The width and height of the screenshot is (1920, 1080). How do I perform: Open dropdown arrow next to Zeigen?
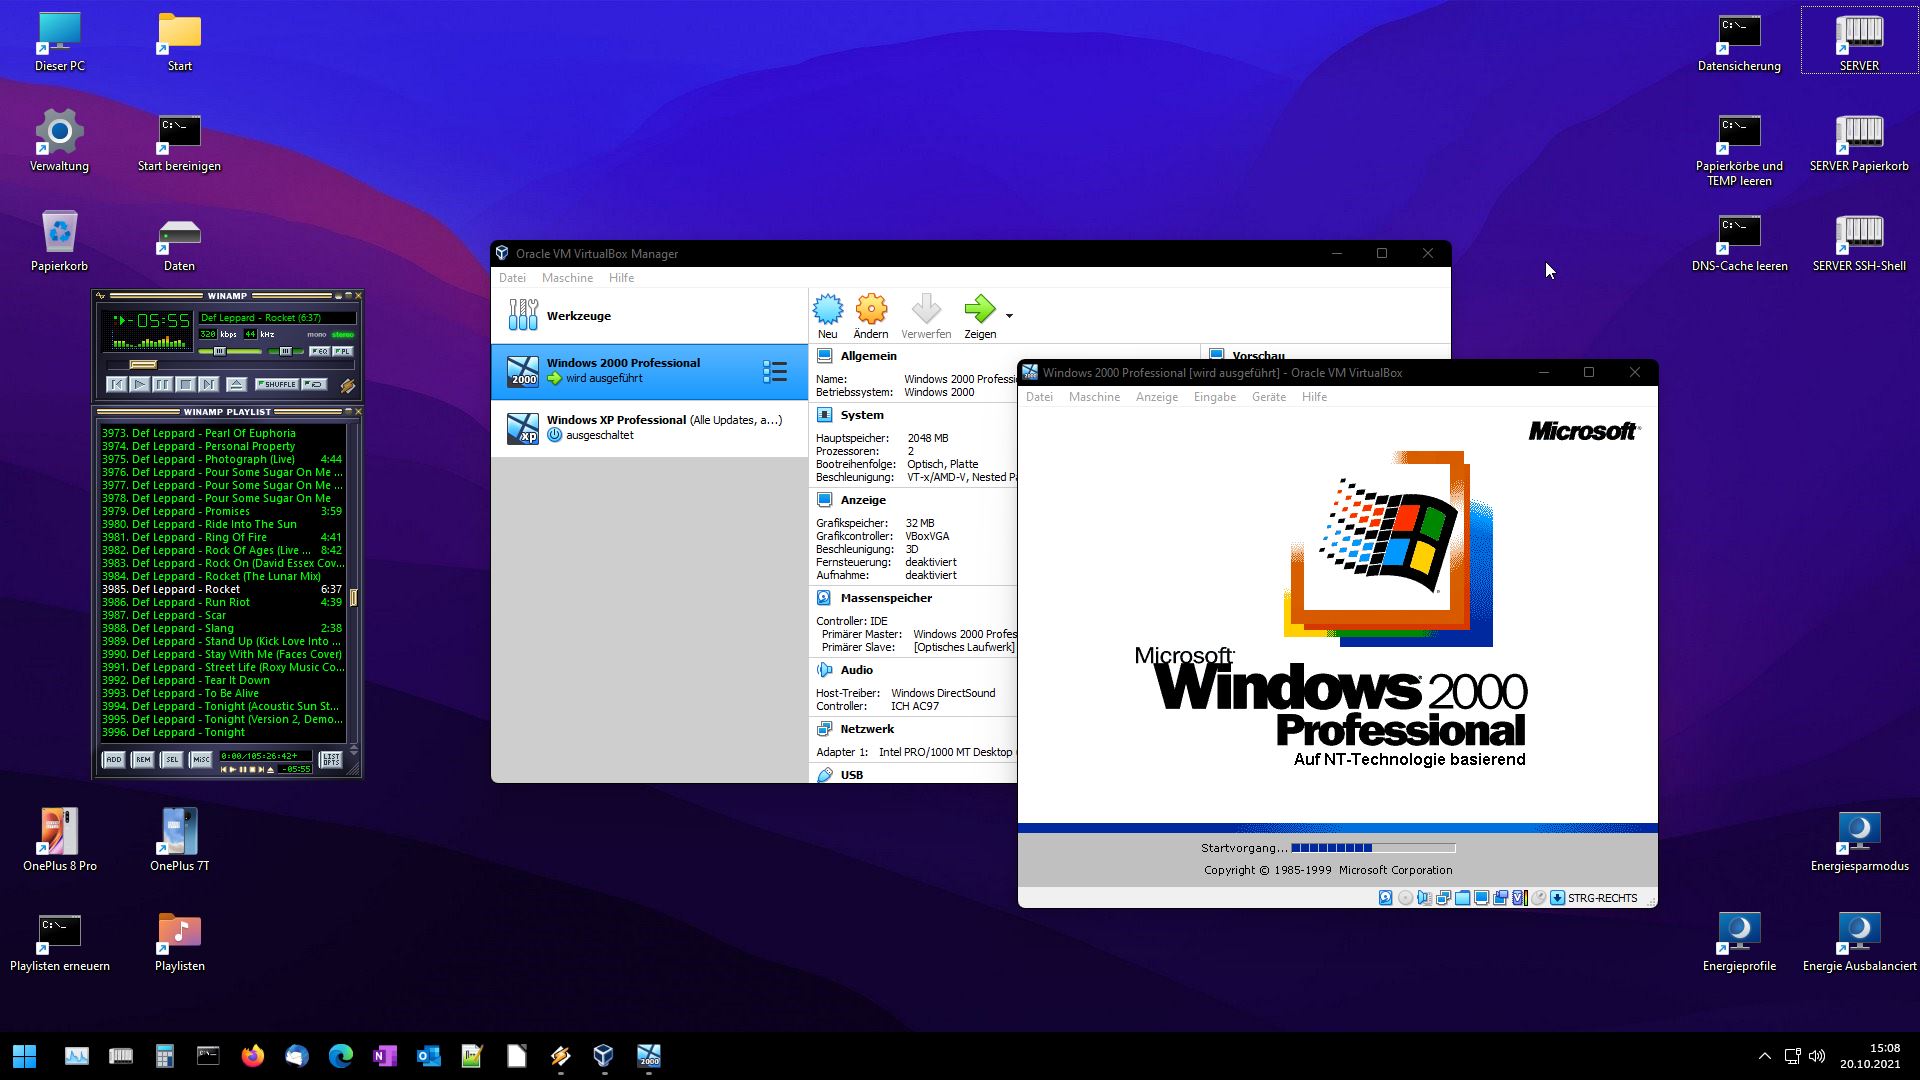[x=1009, y=316]
